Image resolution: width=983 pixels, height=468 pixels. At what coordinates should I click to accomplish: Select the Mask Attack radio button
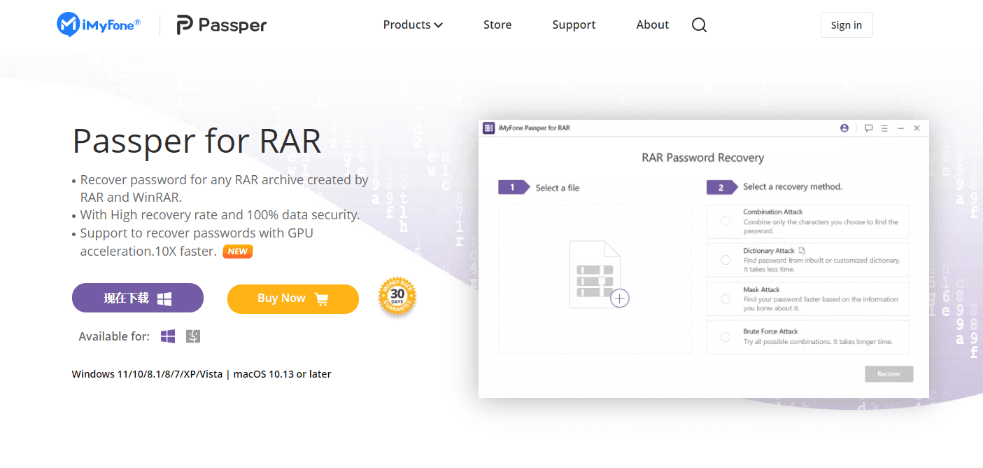click(725, 298)
